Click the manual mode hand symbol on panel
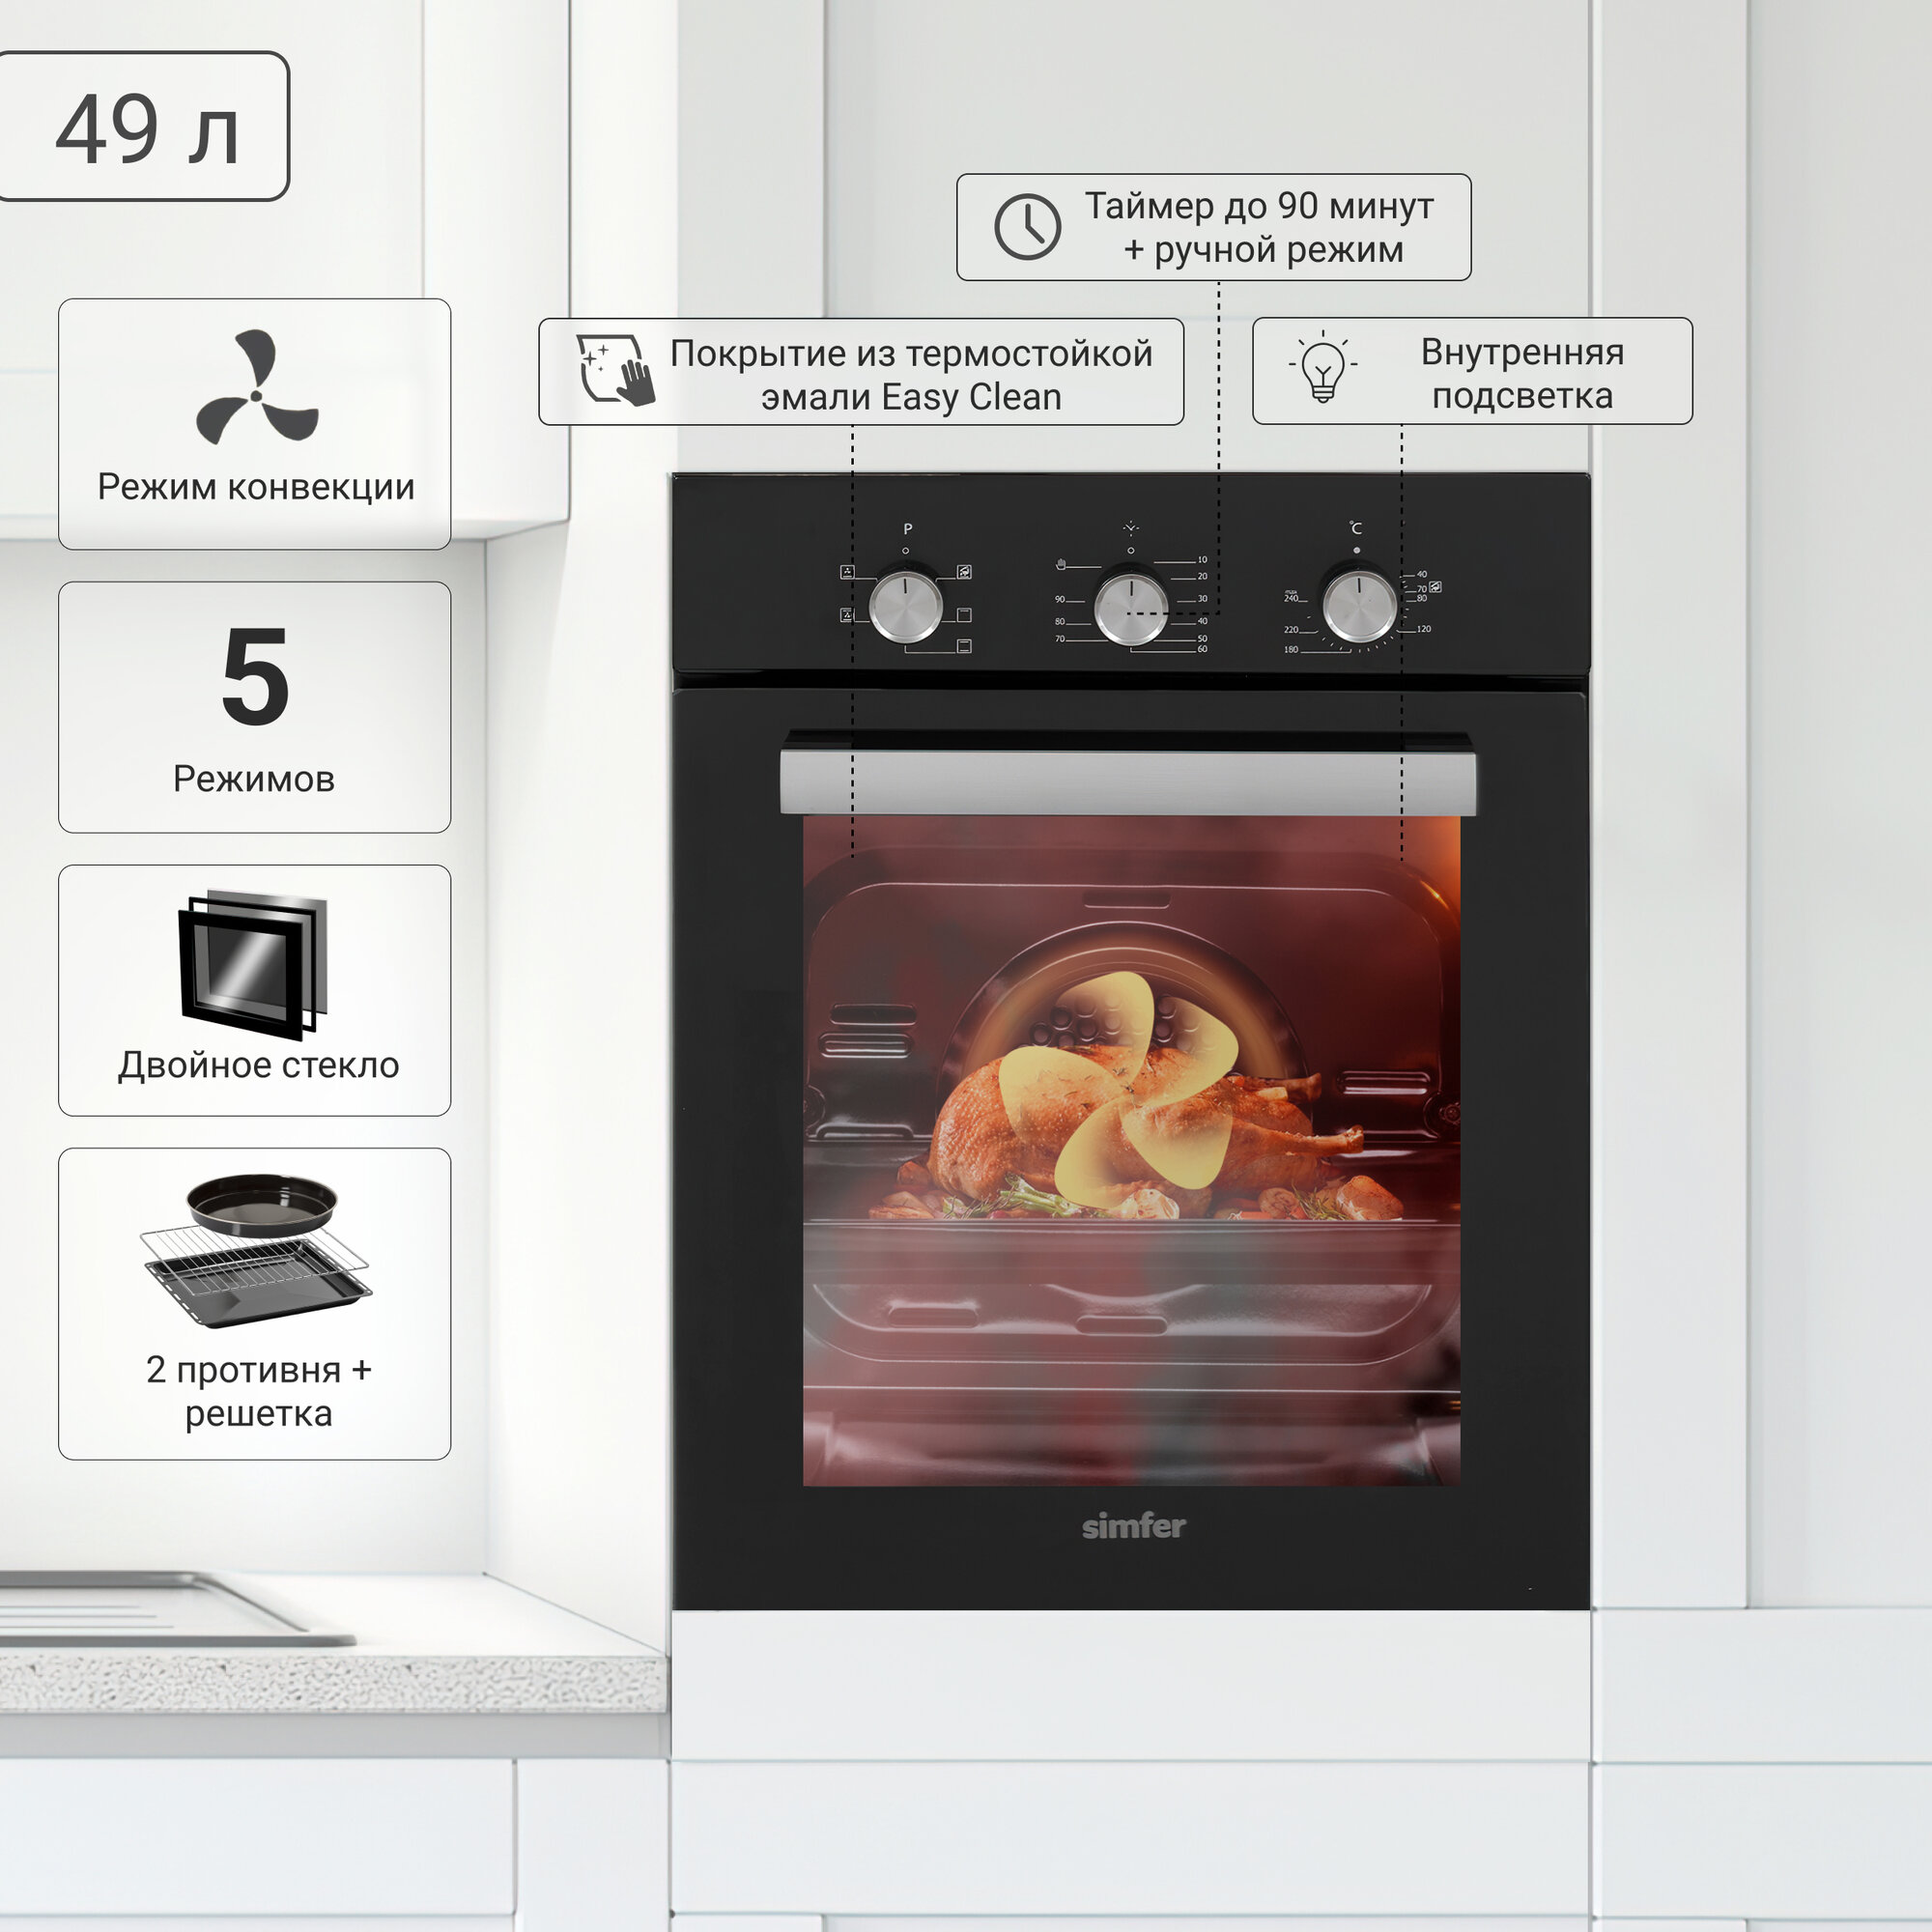Viewport: 1932px width, 1932px height. [1061, 564]
